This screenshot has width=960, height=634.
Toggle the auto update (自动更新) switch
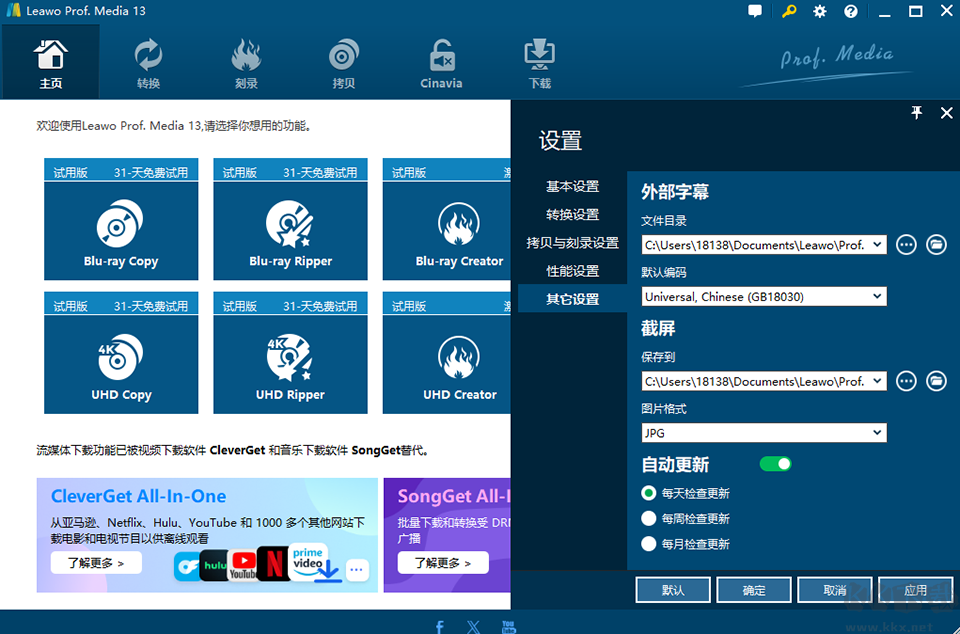tap(776, 464)
